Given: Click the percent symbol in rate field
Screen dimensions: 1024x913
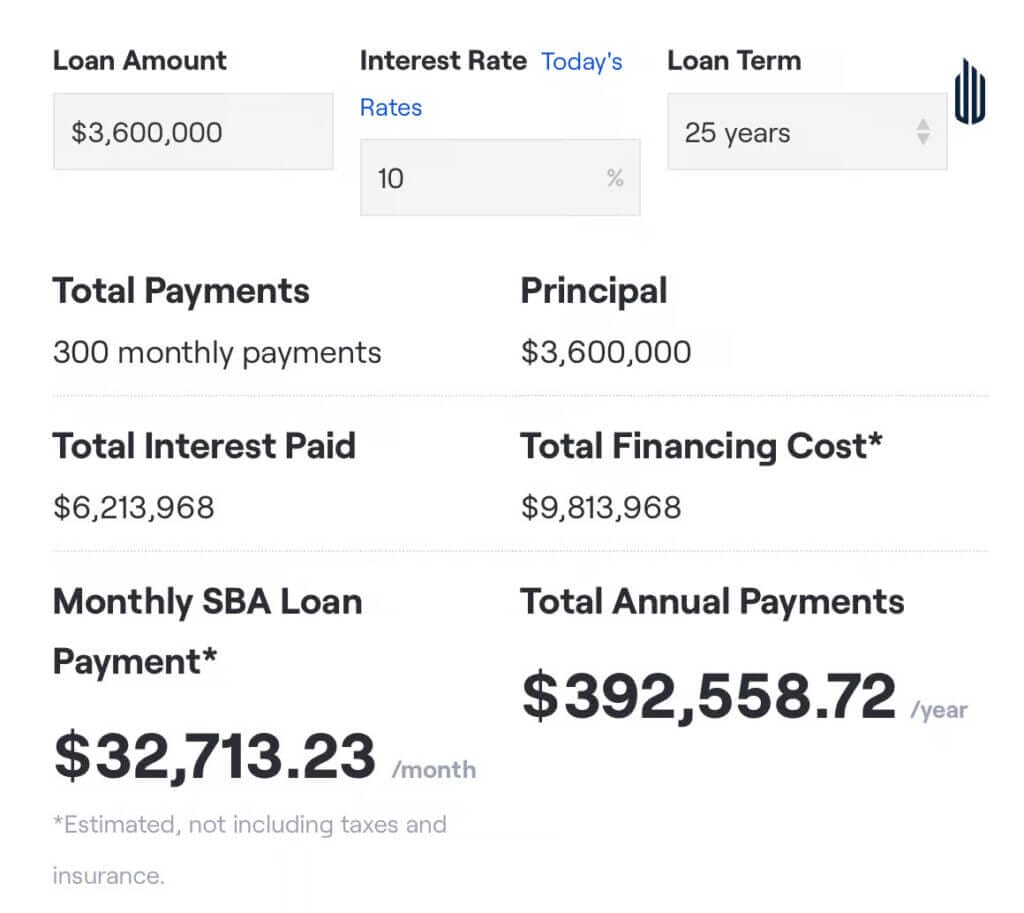Looking at the screenshot, I should [615, 178].
